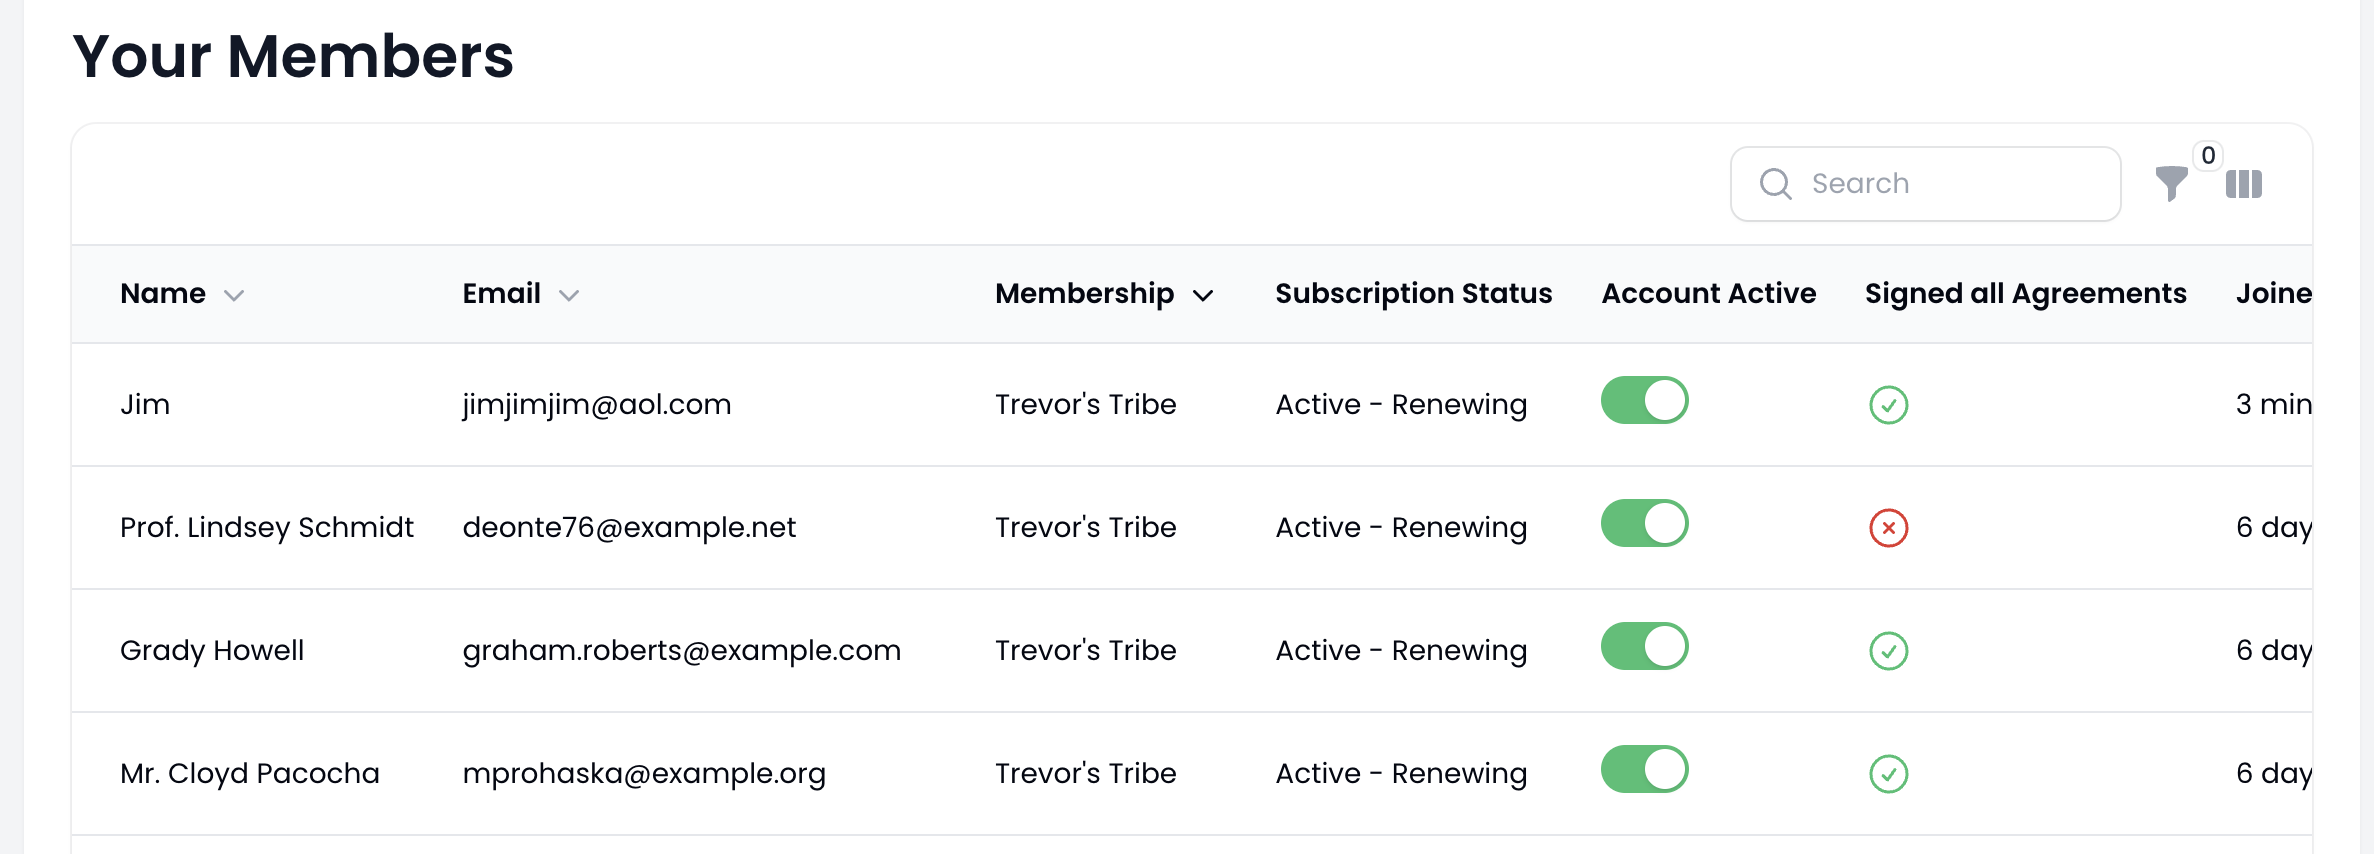
Task: Click Grady Howell's signed agreements checkmark
Action: (1888, 651)
